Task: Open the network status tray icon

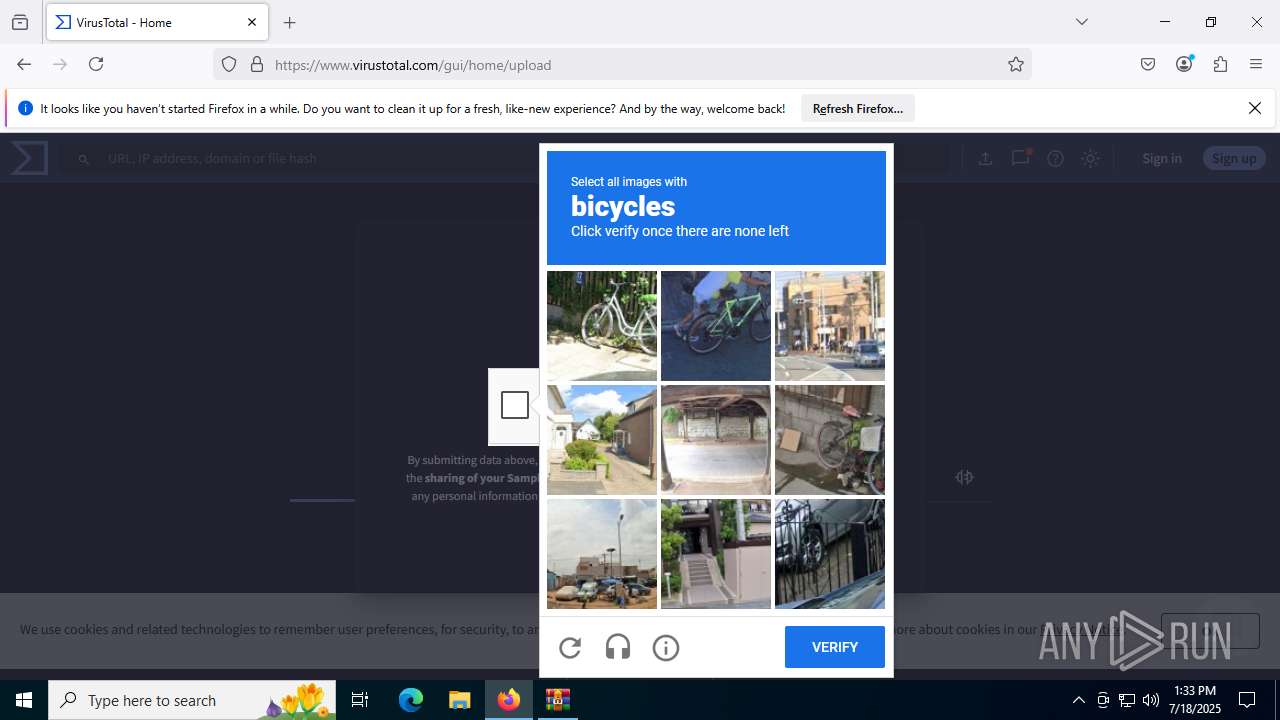Action: [x=1127, y=700]
